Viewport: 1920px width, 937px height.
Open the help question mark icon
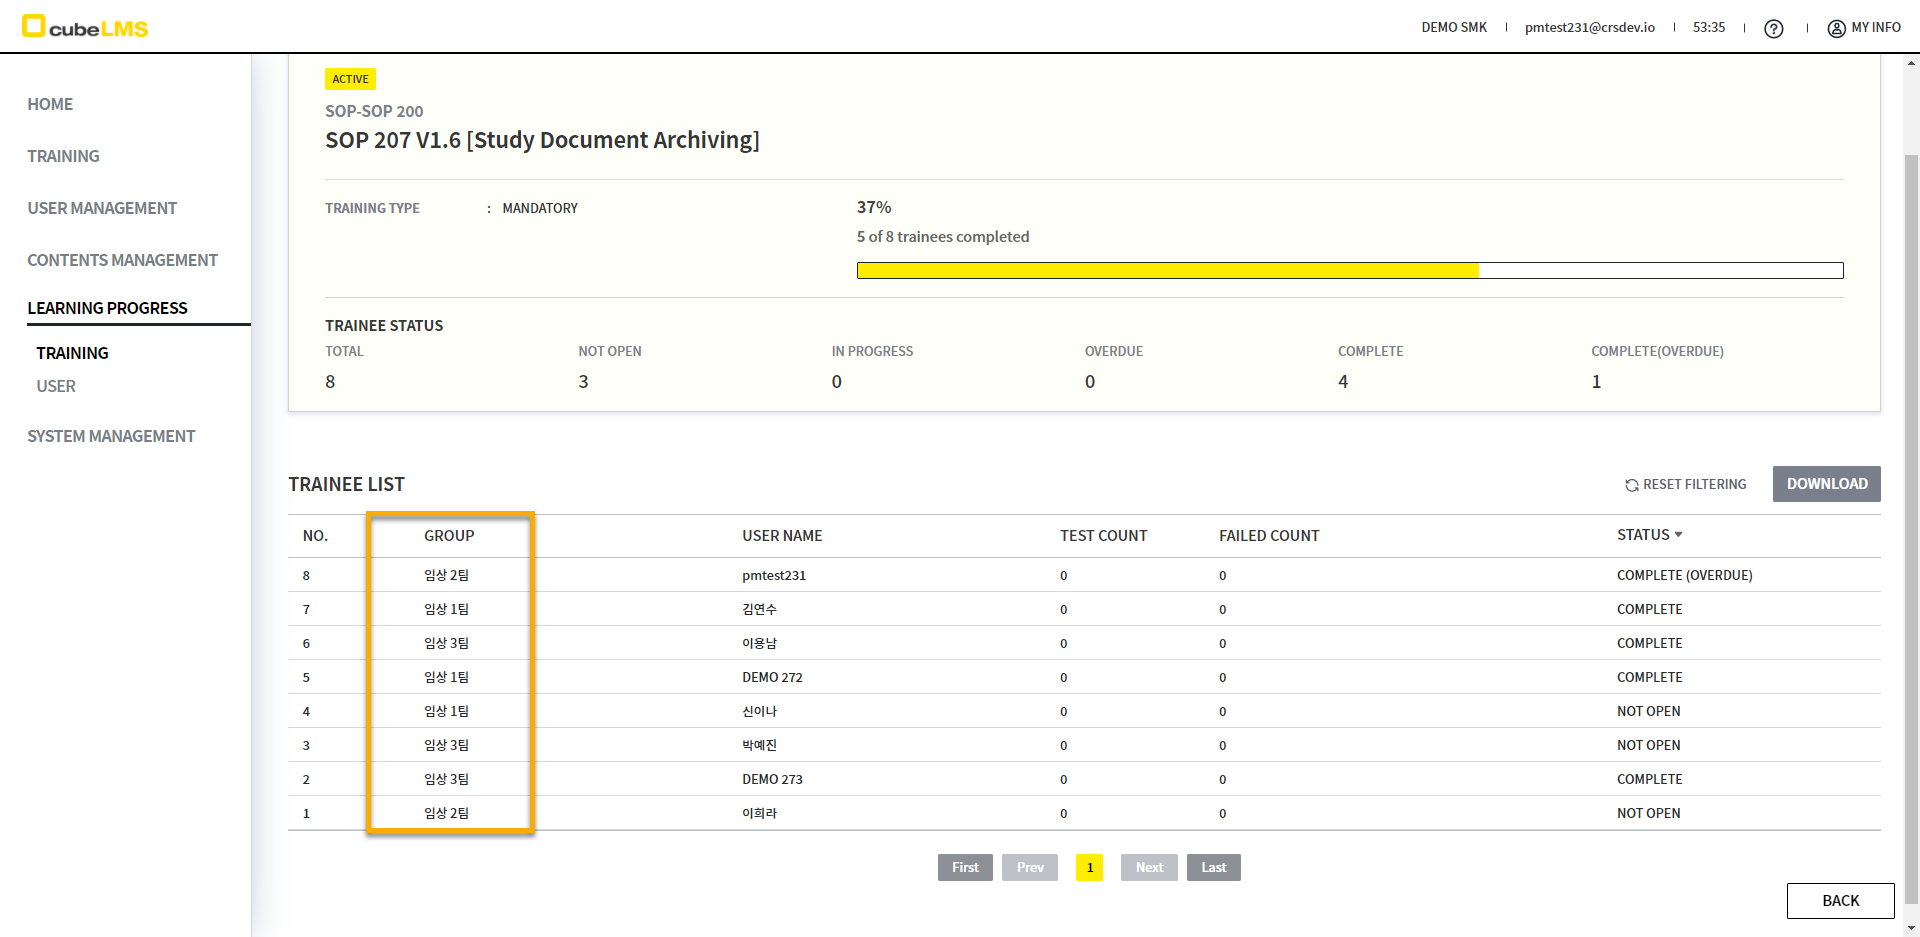(x=1773, y=29)
